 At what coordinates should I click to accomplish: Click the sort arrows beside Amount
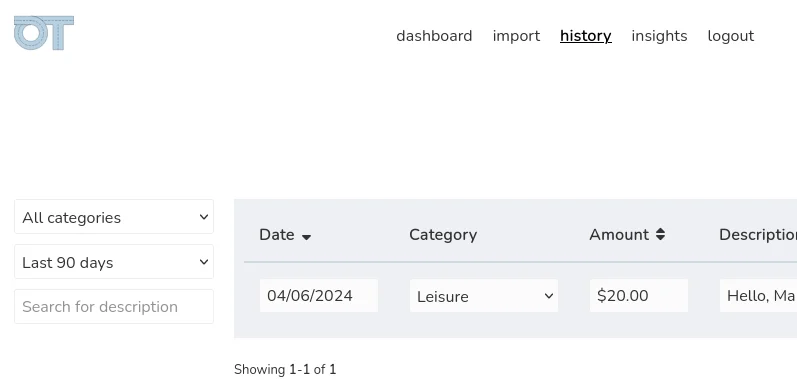pyautogui.click(x=660, y=234)
